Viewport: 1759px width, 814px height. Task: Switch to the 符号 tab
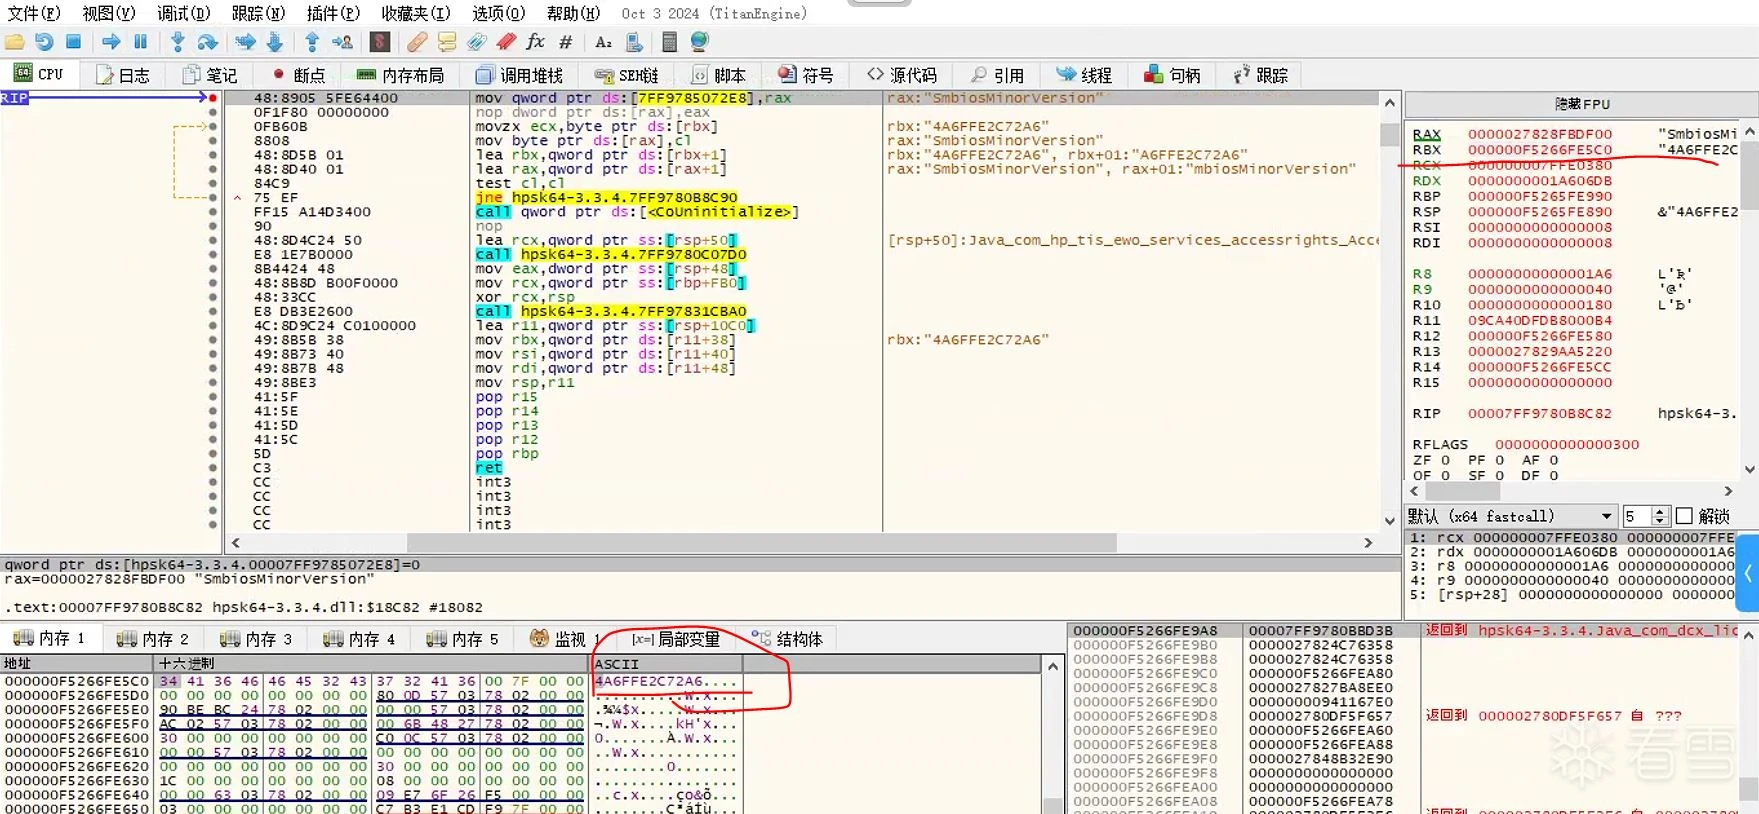[x=806, y=75]
